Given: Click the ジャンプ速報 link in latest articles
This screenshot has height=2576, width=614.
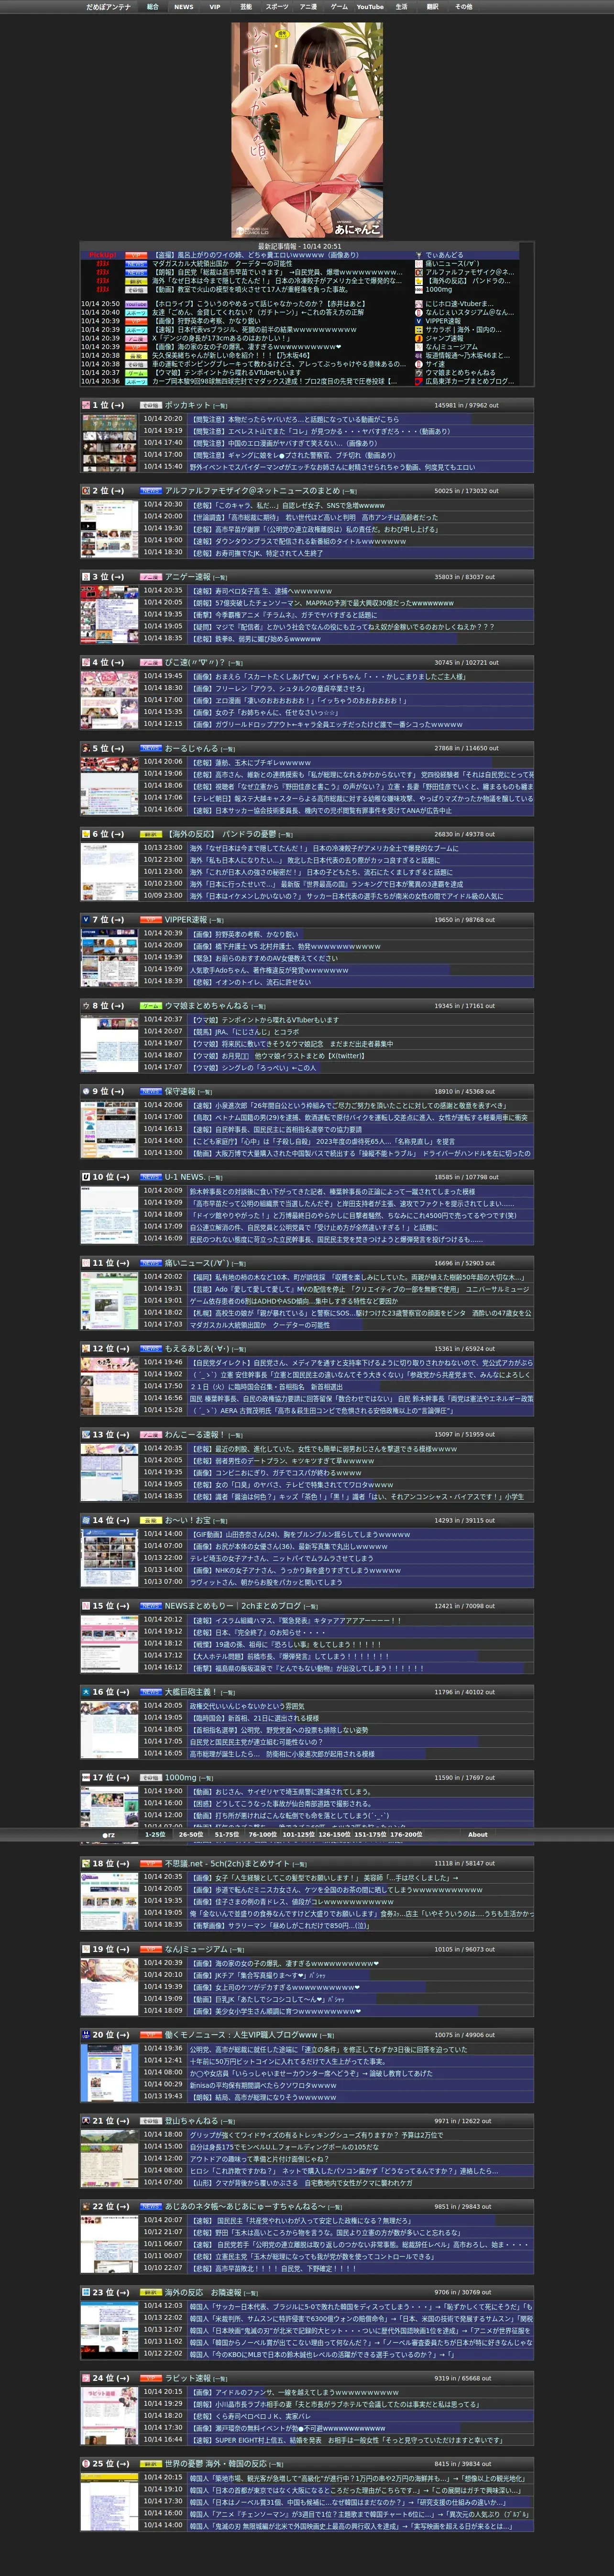Looking at the screenshot, I should [x=444, y=338].
